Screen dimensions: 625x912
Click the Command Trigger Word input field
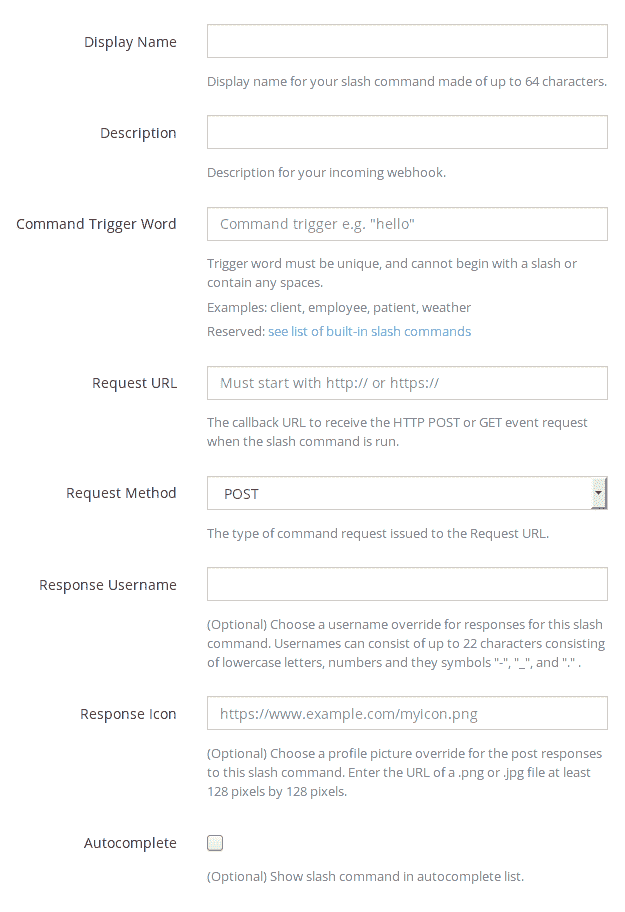(x=406, y=223)
